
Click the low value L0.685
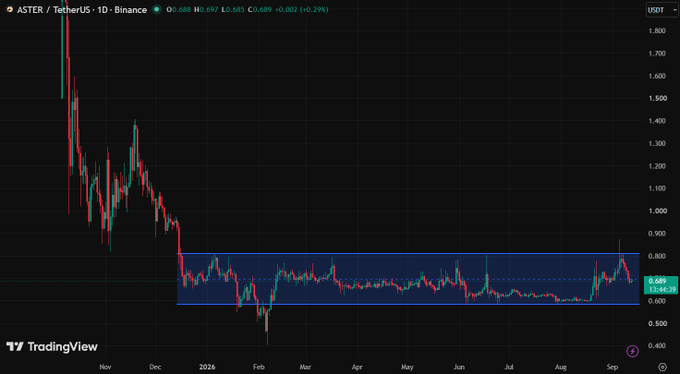click(x=233, y=10)
